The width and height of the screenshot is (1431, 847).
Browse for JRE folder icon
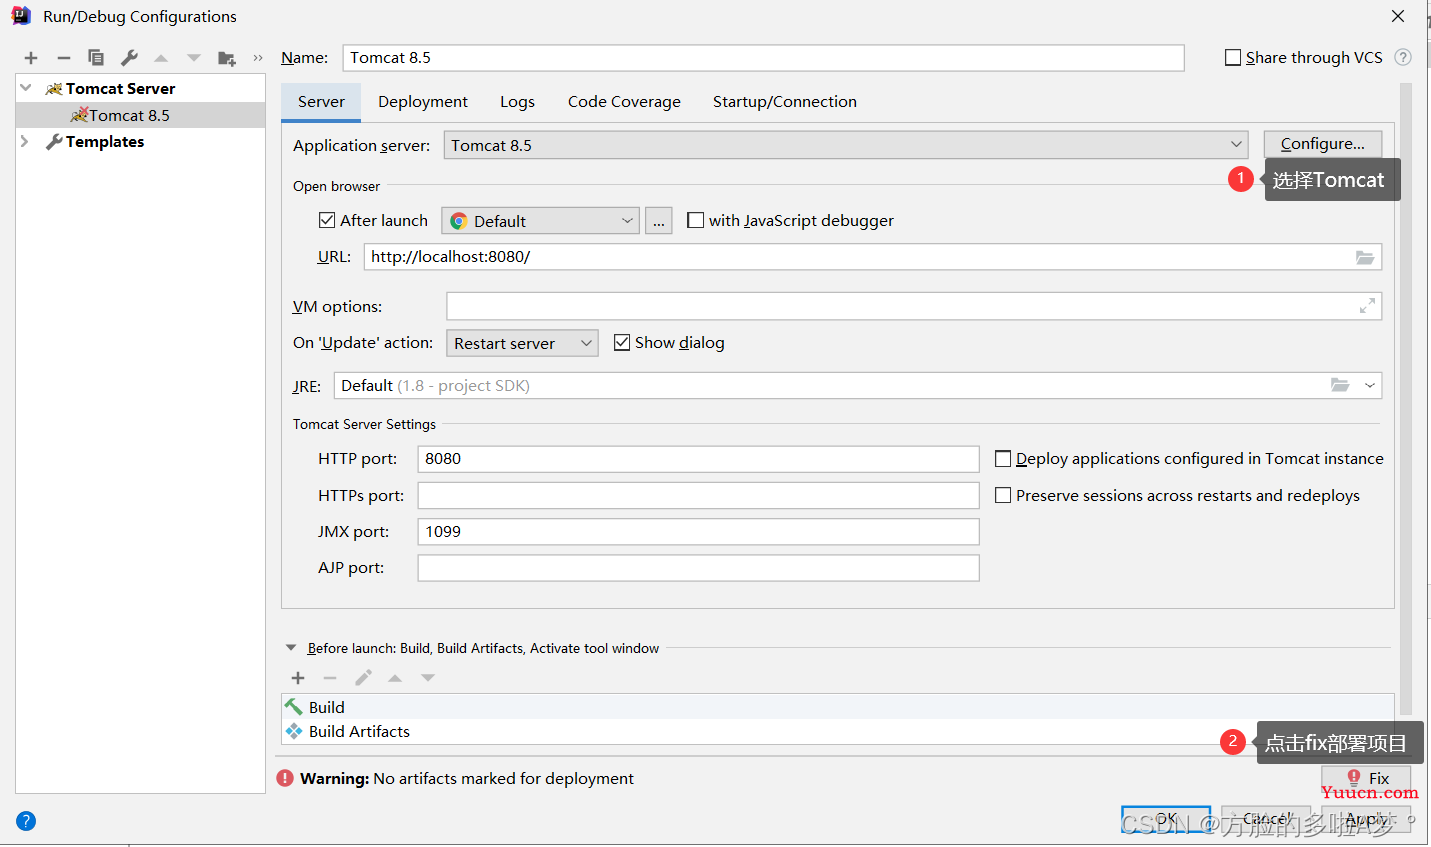coord(1340,385)
